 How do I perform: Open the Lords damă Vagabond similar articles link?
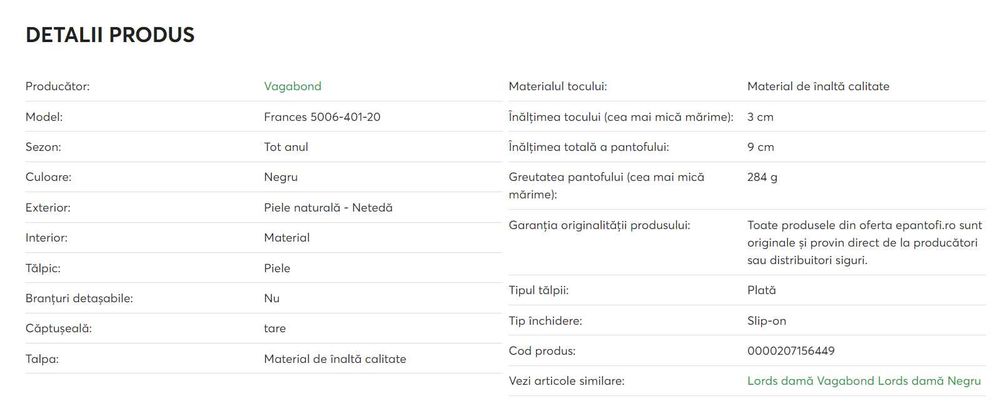pos(811,381)
